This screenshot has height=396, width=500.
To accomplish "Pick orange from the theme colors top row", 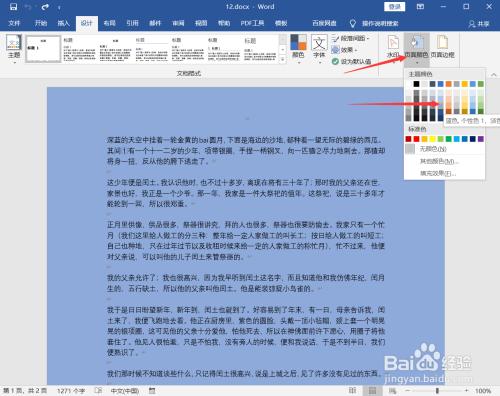I will click(x=449, y=84).
